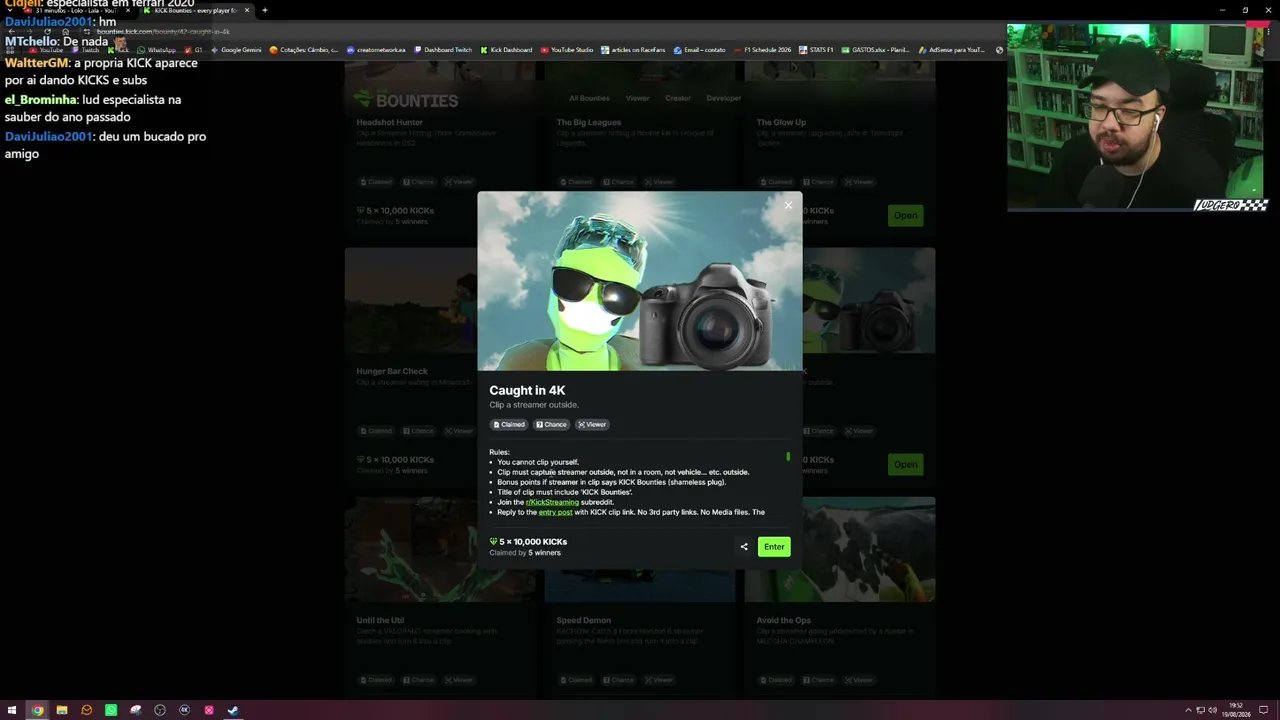Click the rules scrollbar thumb in dialog

click(x=788, y=457)
